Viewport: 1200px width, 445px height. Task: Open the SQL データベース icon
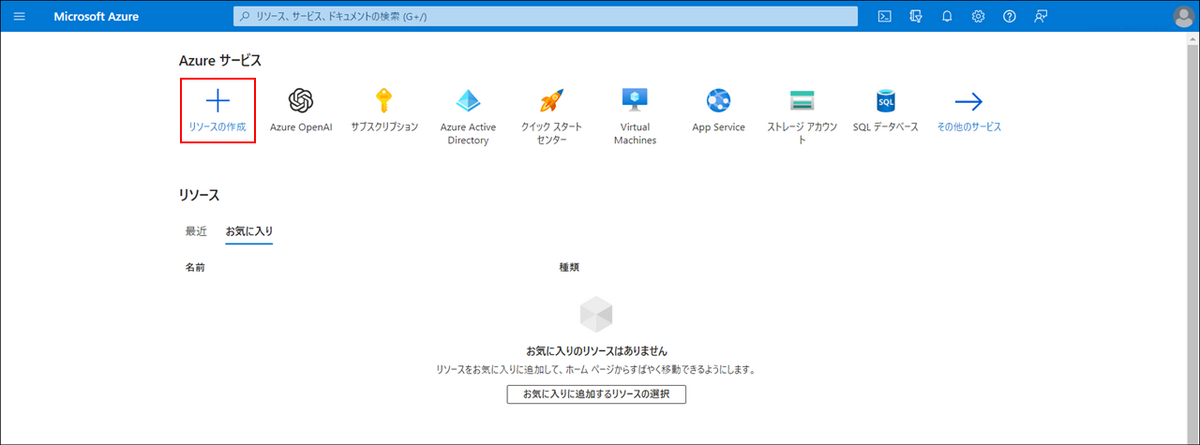point(885,101)
